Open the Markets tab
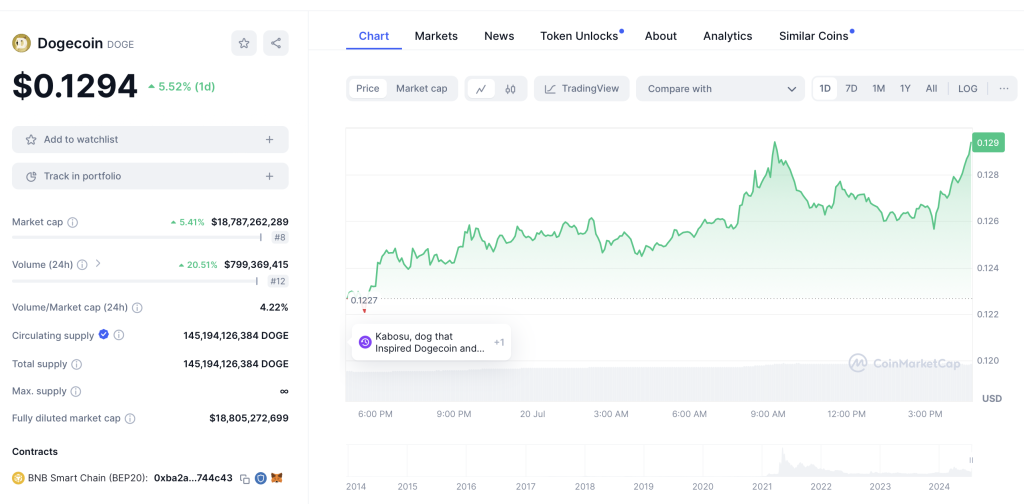 click(436, 36)
